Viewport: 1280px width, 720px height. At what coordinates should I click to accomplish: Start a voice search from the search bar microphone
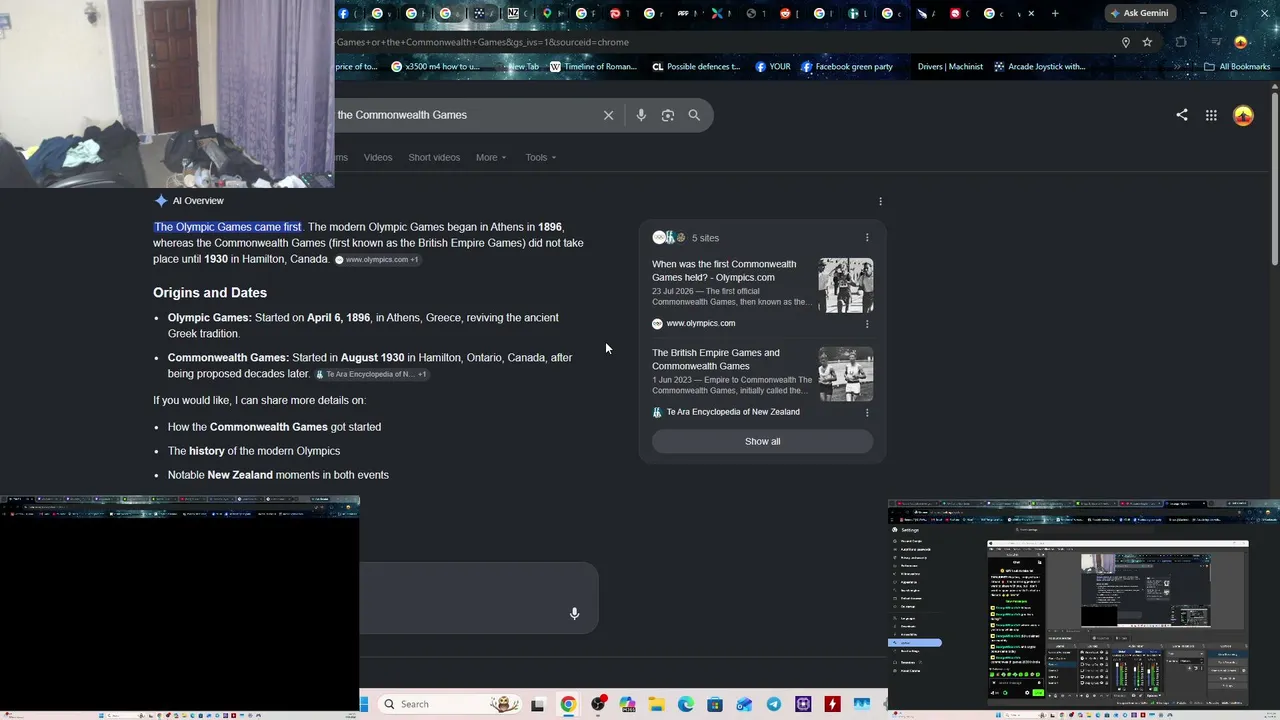click(641, 115)
